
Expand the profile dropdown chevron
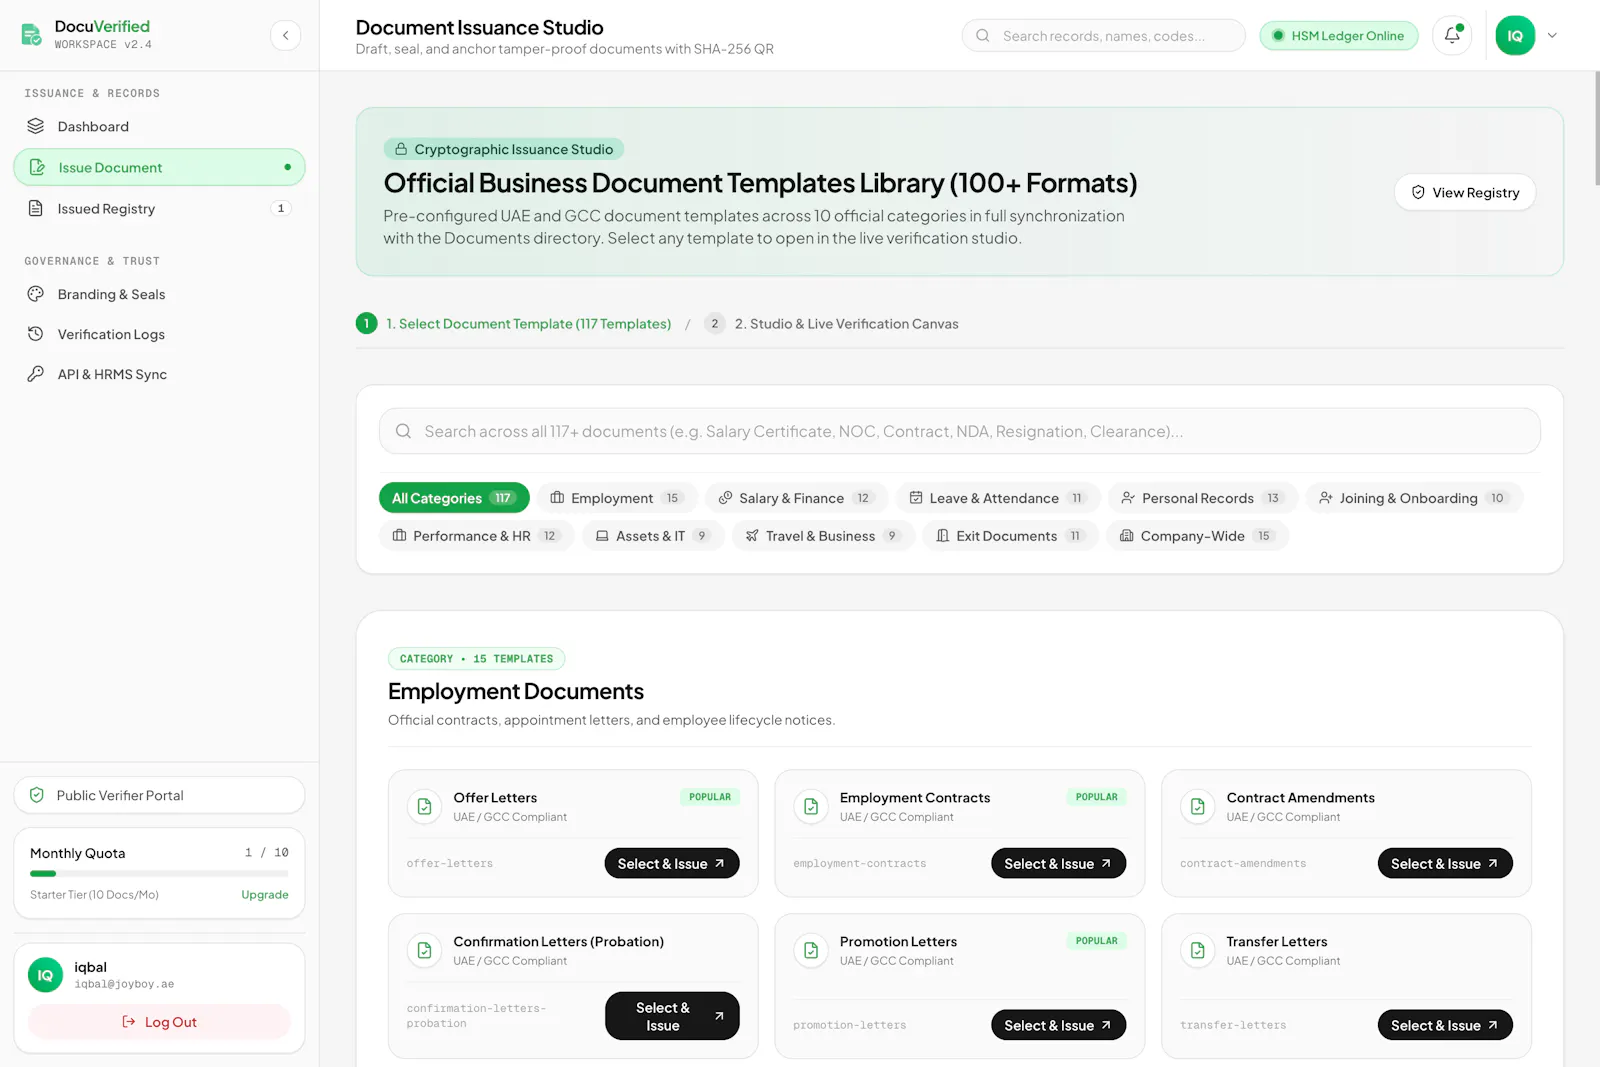coord(1552,35)
